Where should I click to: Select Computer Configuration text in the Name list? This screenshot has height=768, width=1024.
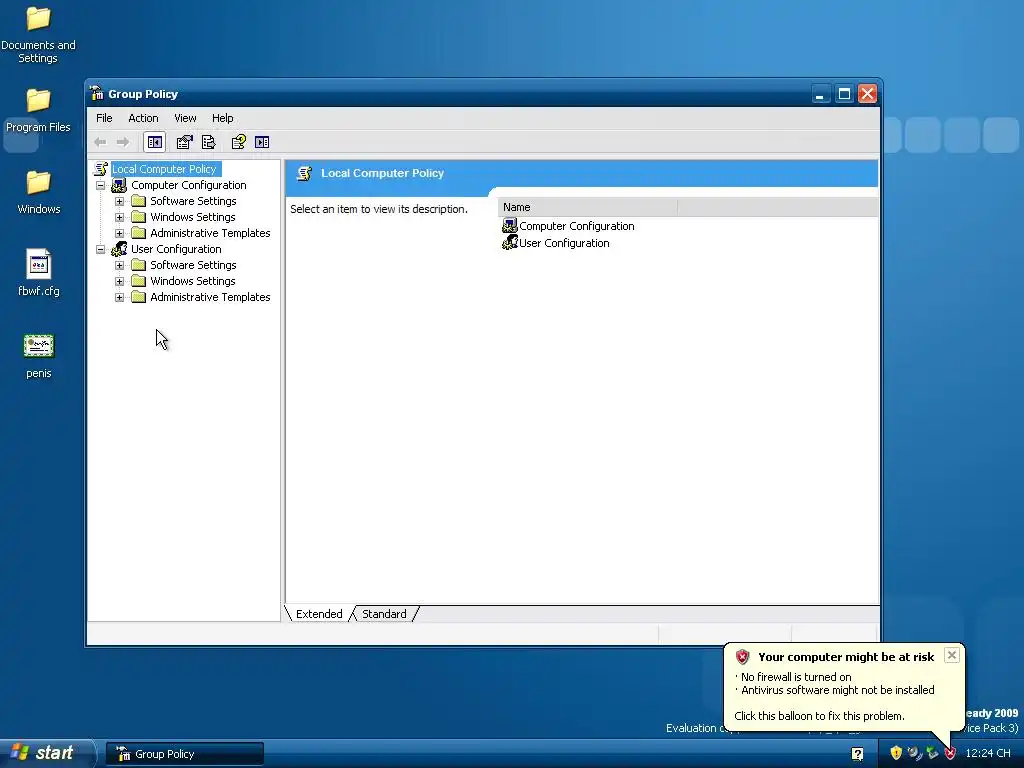coord(577,226)
